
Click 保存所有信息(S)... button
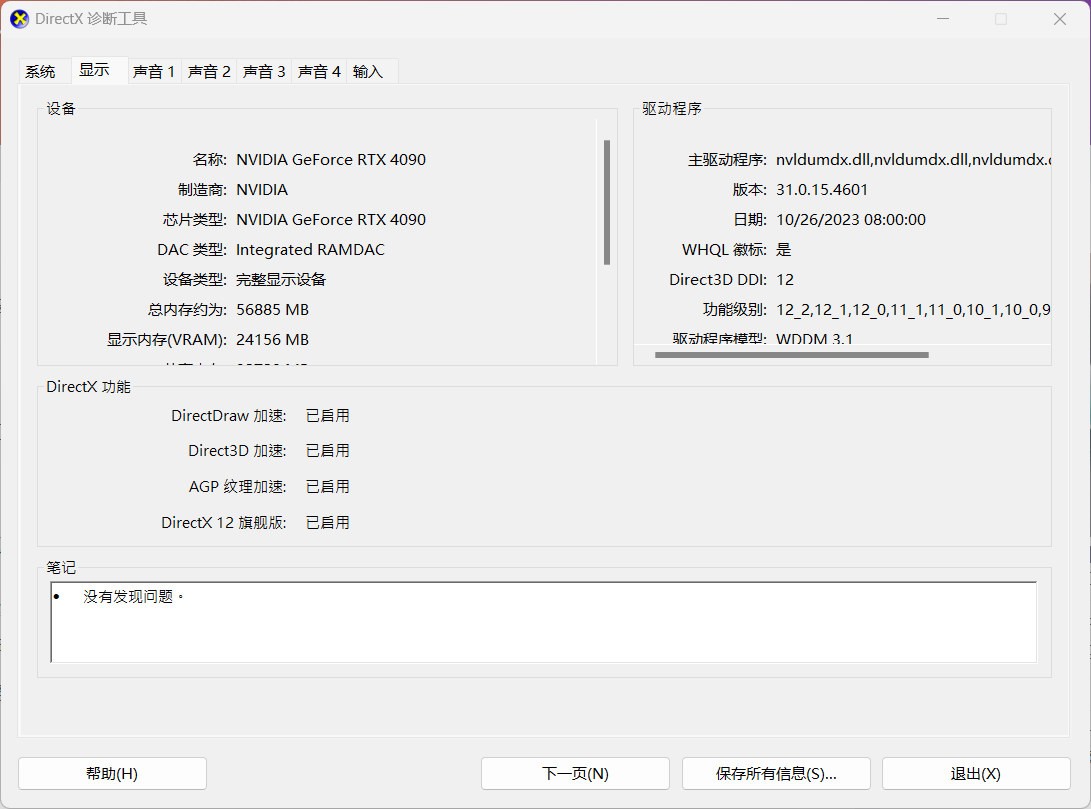(x=776, y=774)
